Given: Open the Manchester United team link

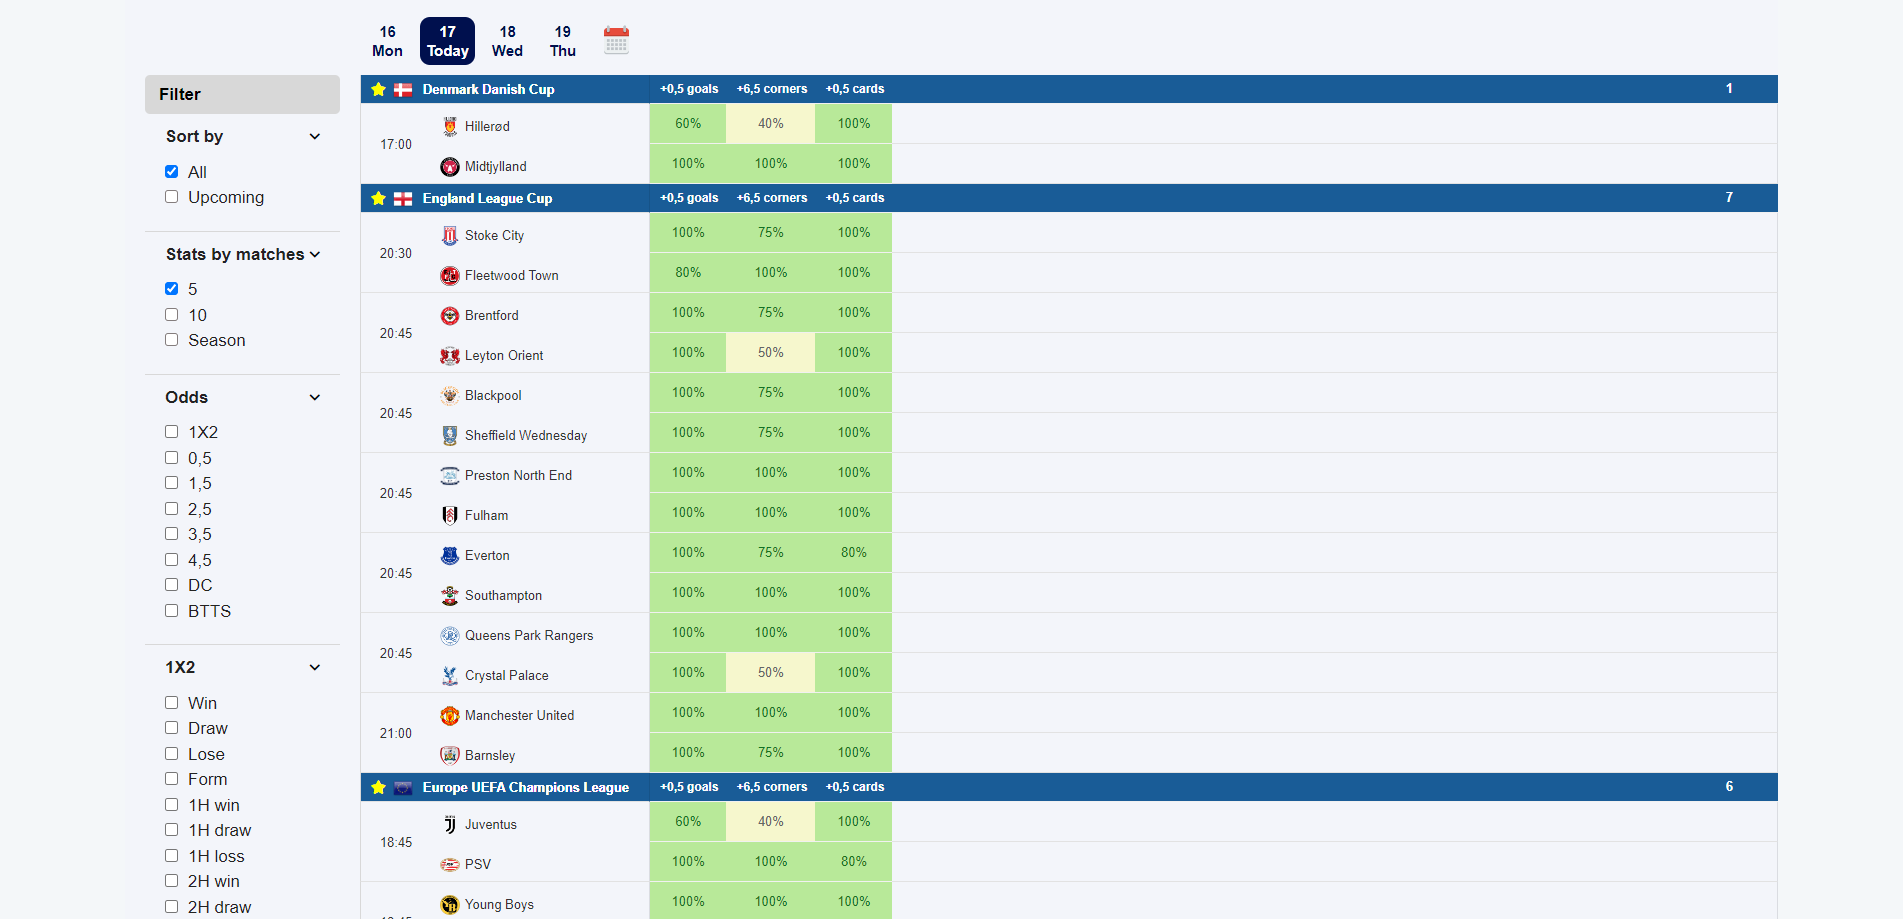Looking at the screenshot, I should (x=519, y=715).
